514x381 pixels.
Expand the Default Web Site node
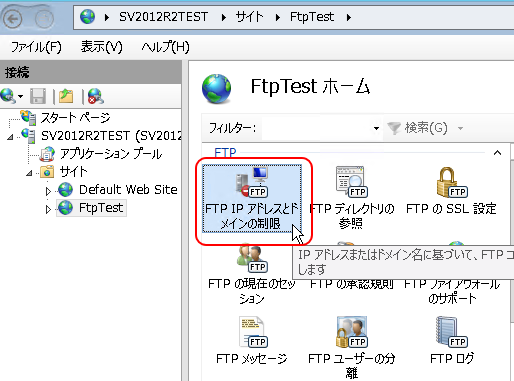[48, 191]
